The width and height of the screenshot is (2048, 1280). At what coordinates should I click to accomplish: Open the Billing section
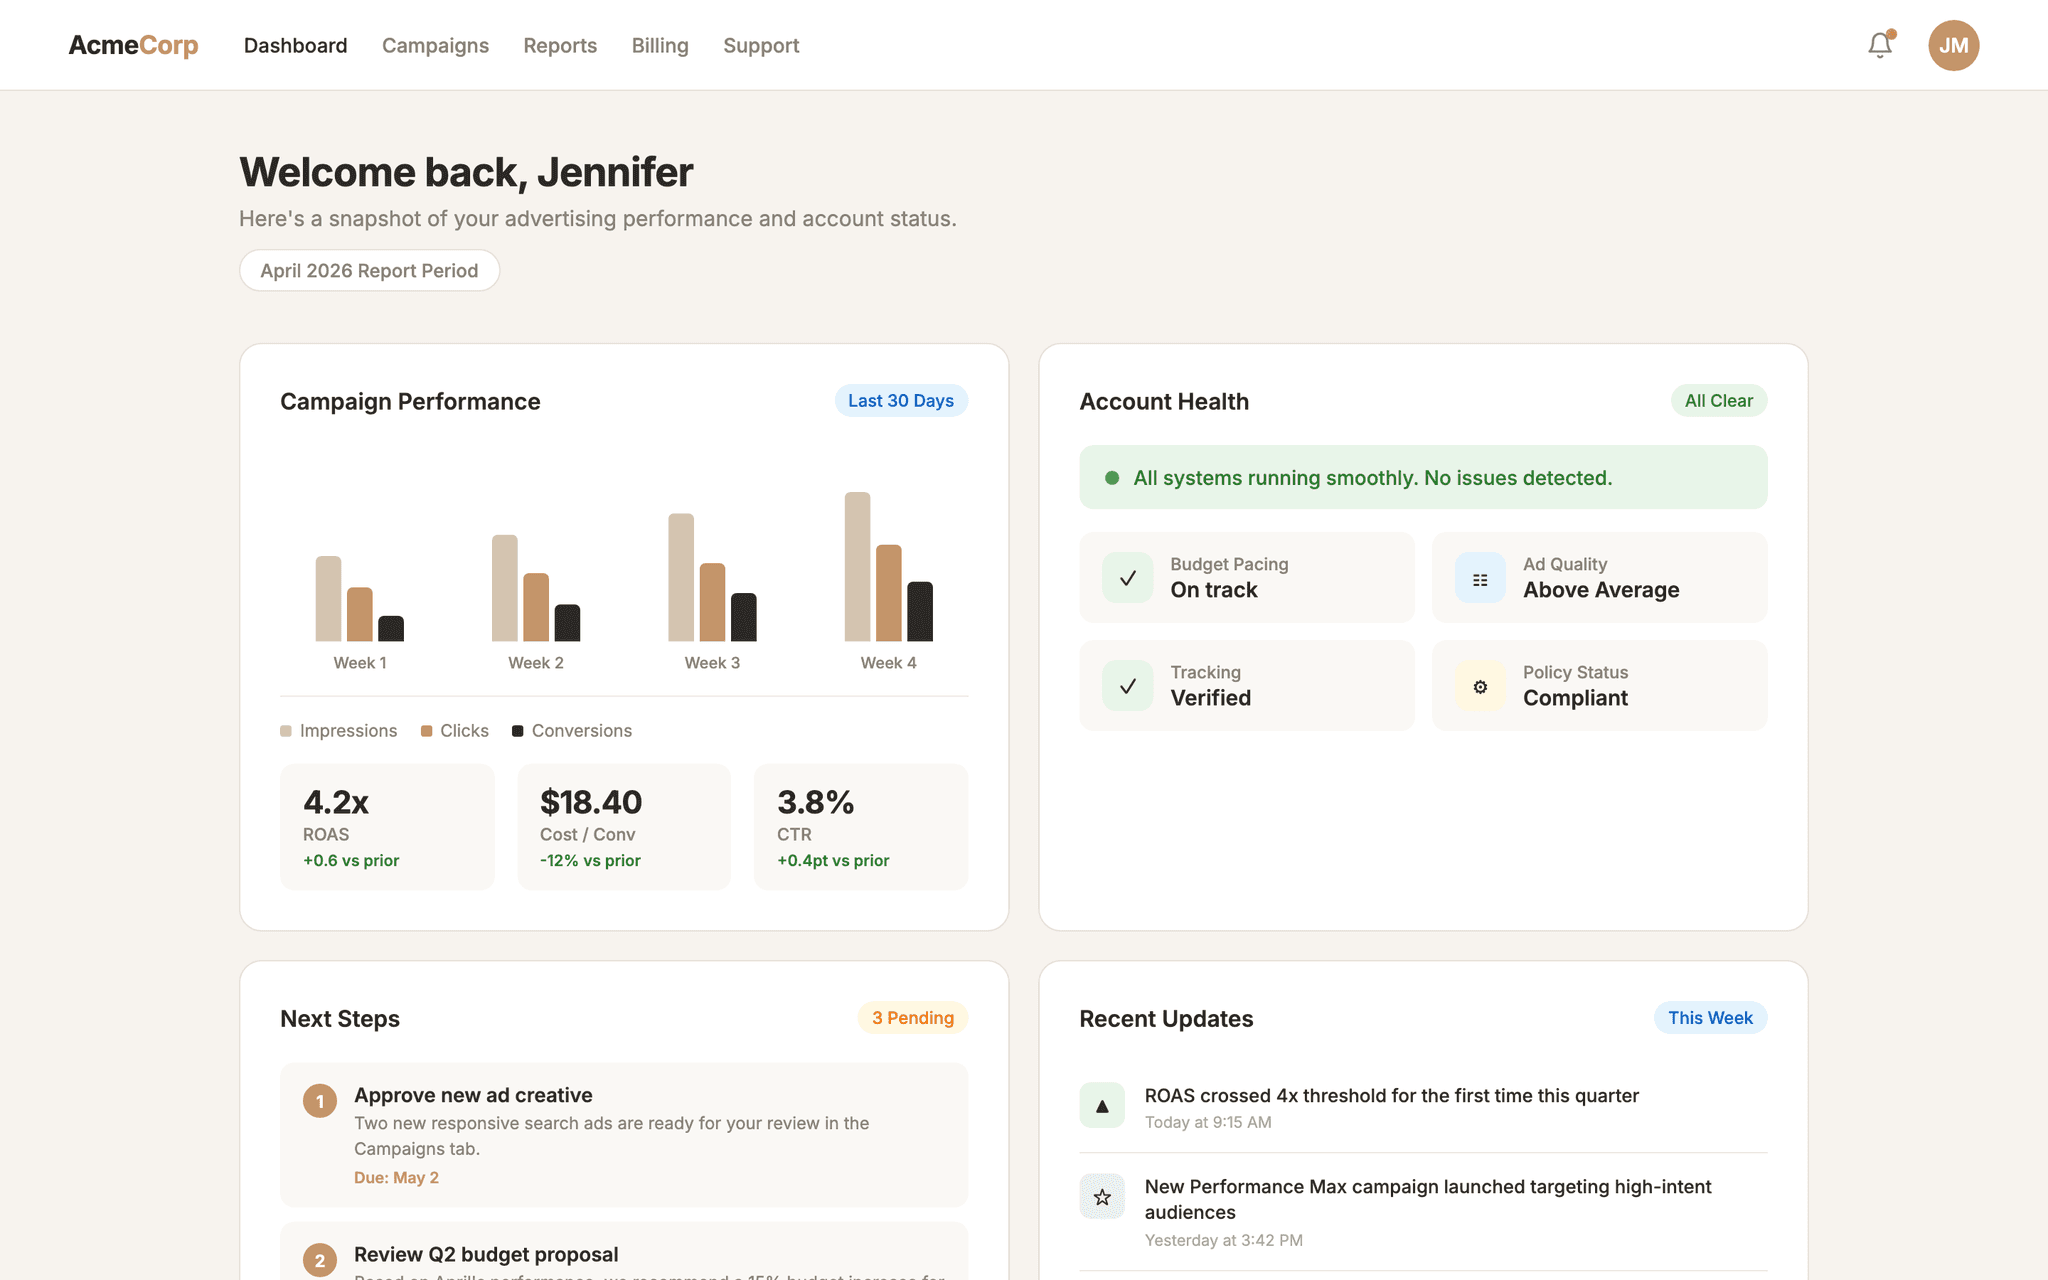[x=659, y=45]
